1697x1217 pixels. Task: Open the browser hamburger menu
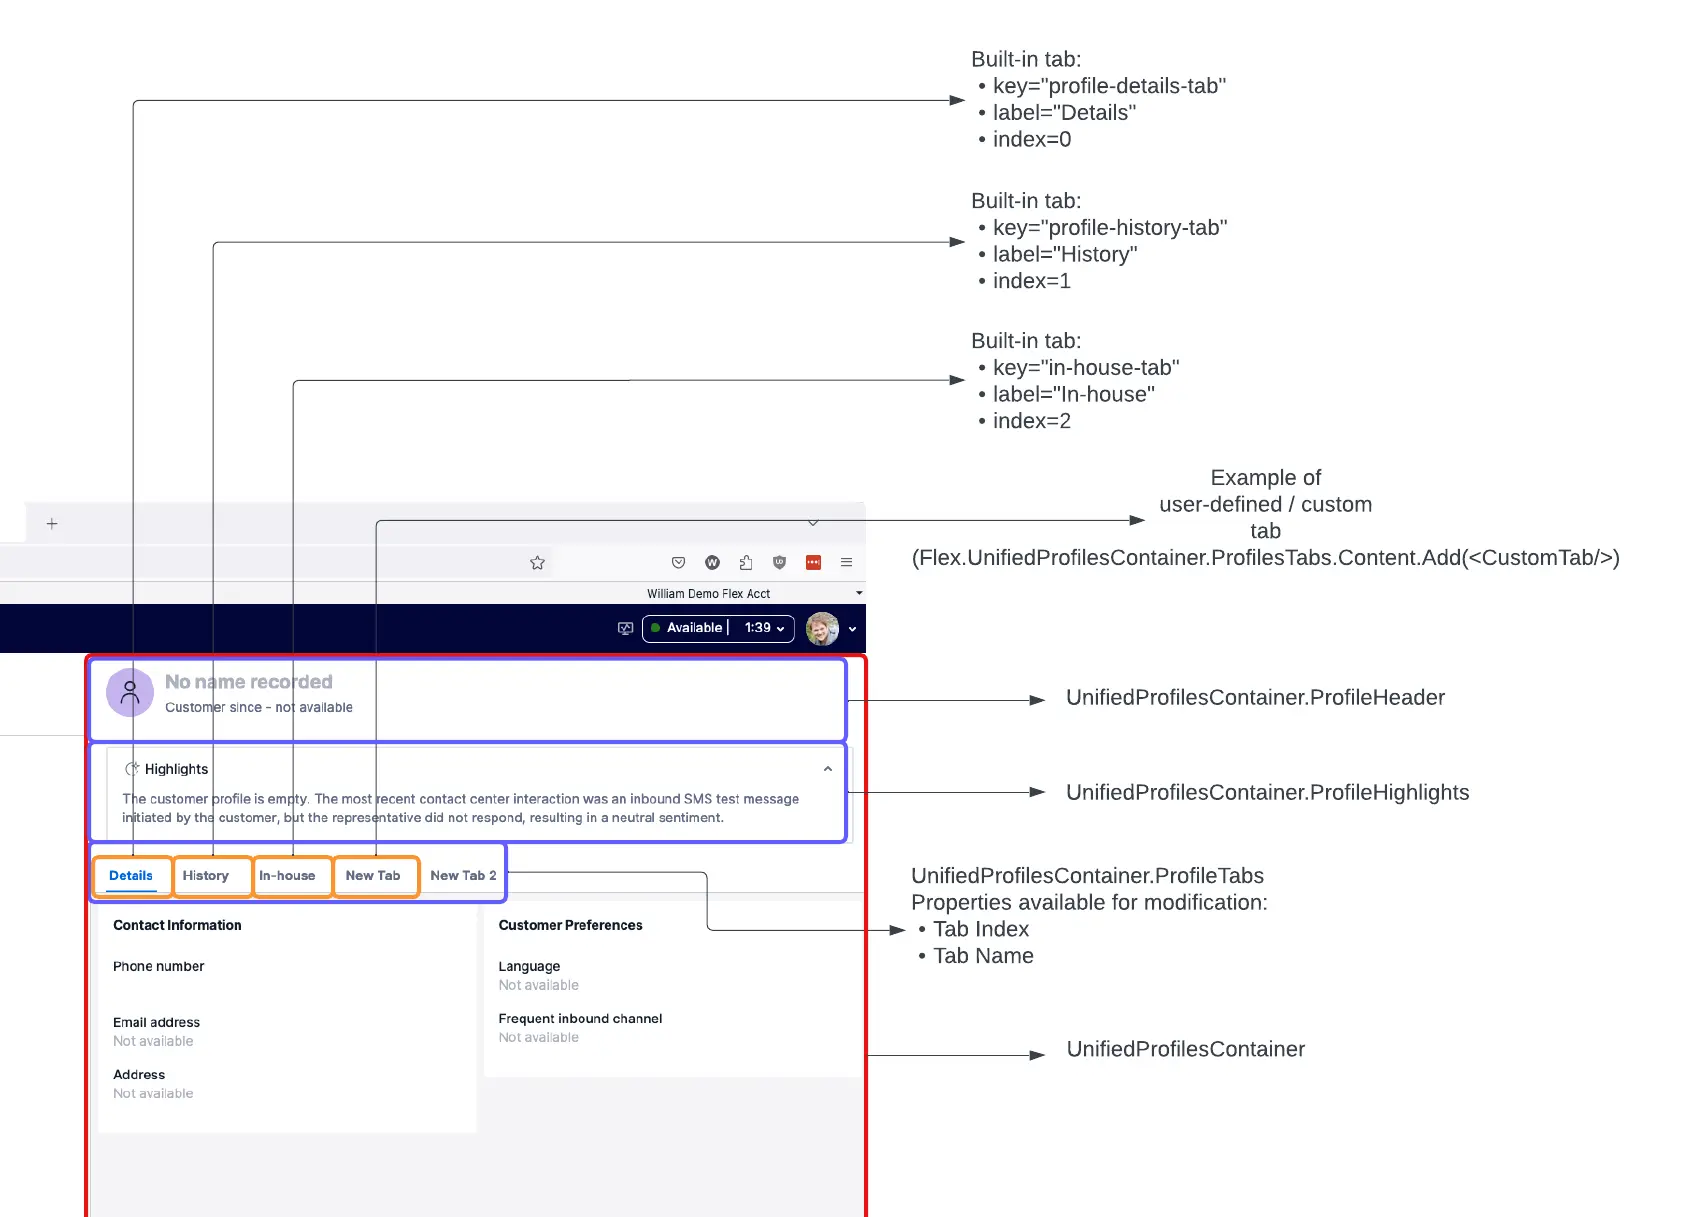tap(846, 563)
